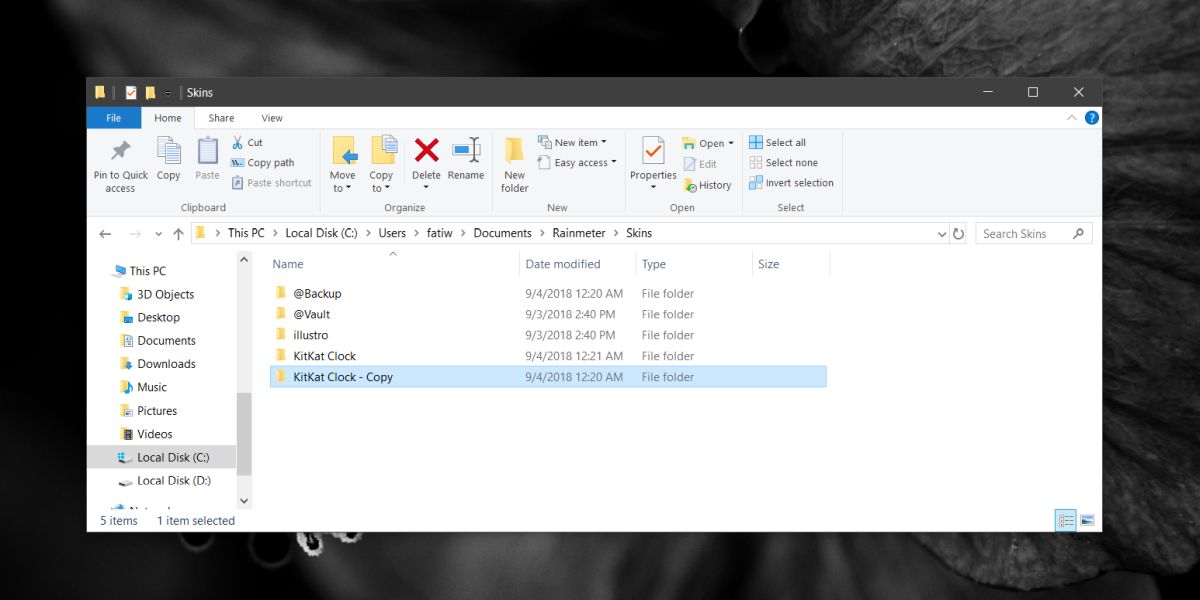Click the Copy ribbon button

168,160
